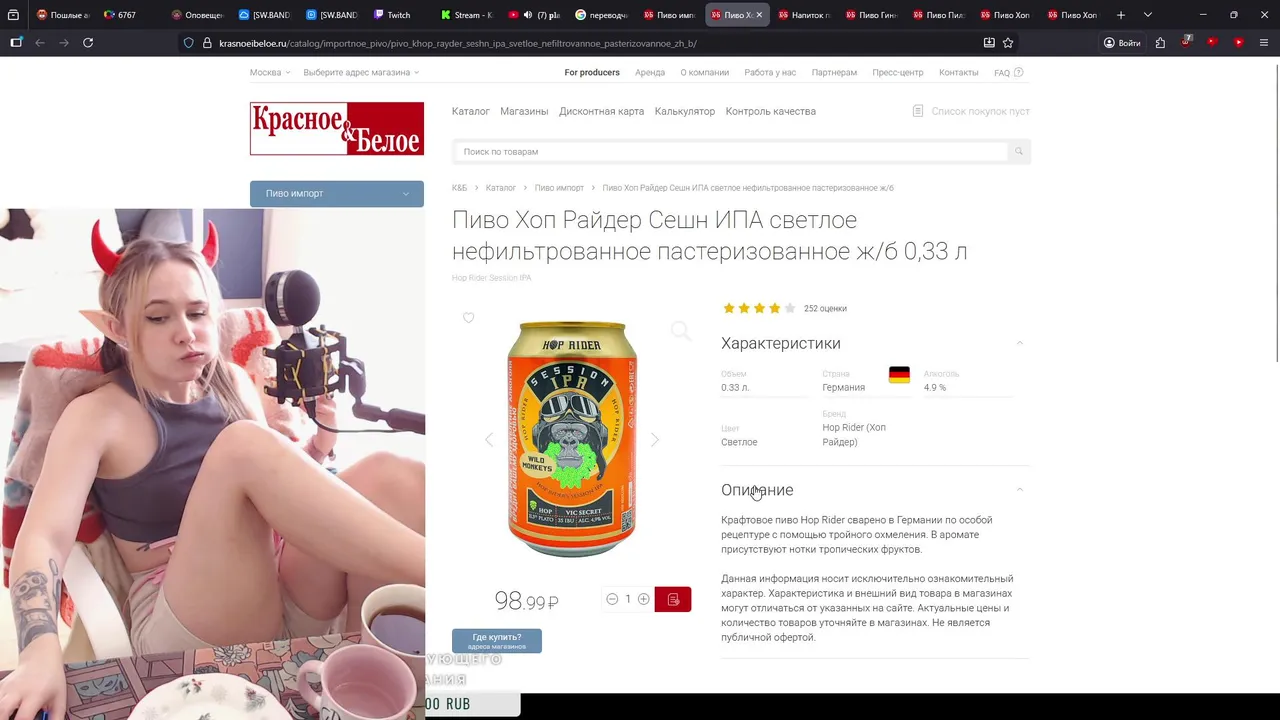Expand the Пиво импорт category dropdown
Screen dimensions: 1280x720
pos(337,194)
